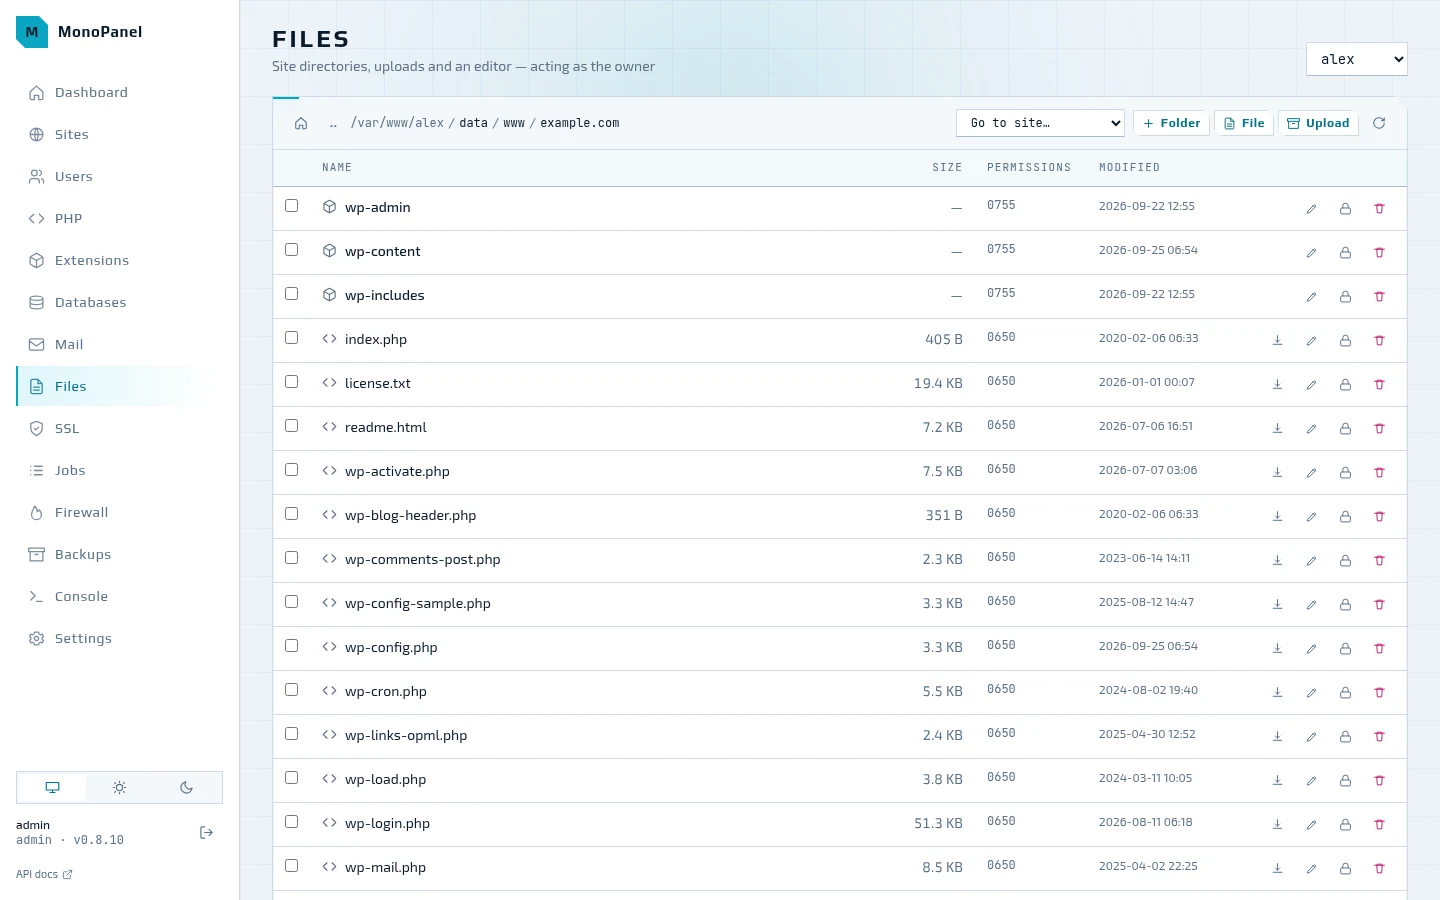Select the wp-content checkbox
This screenshot has height=900, width=1440.
point(292,250)
